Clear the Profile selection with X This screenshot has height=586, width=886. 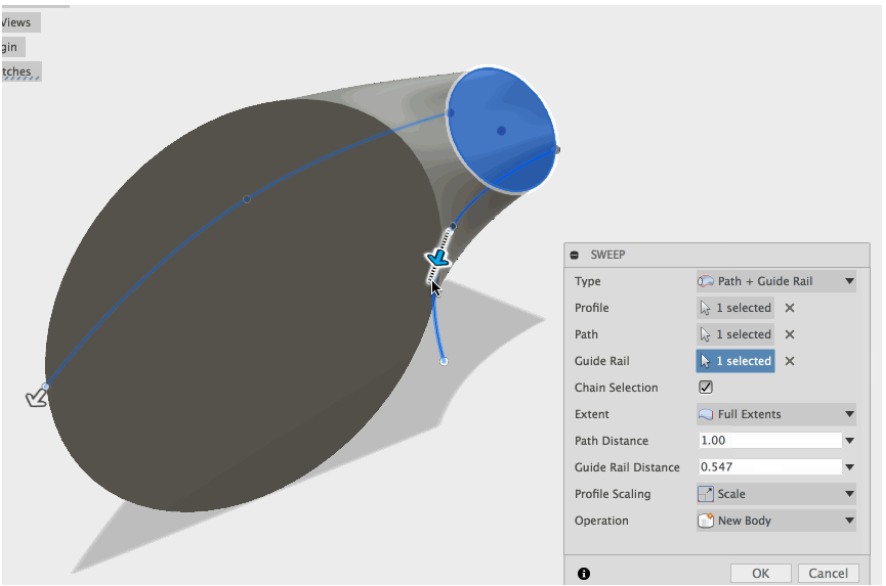tap(789, 308)
